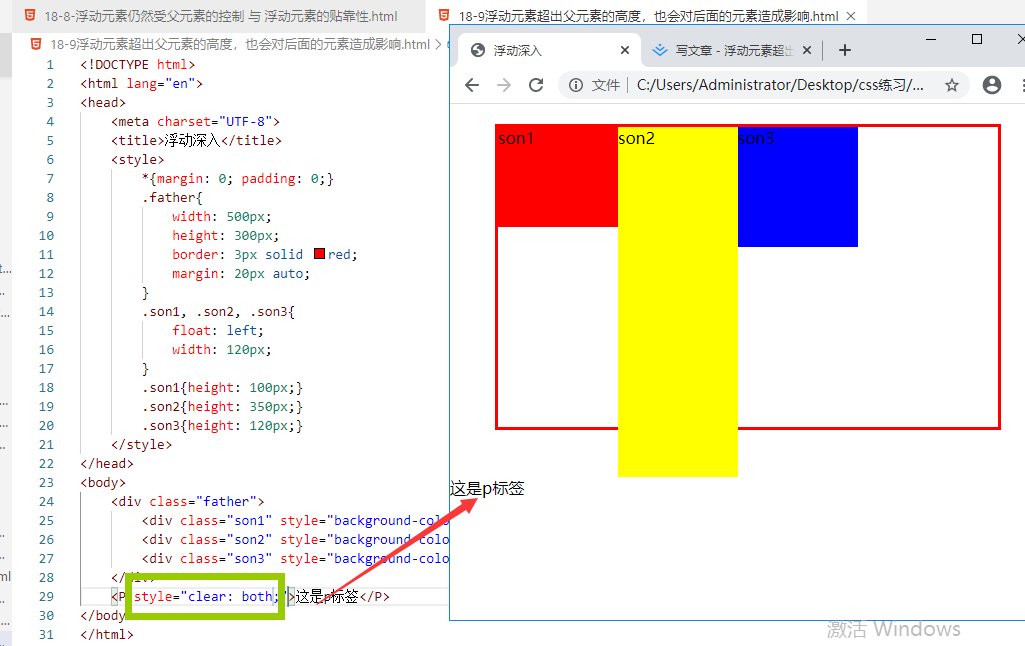Click the red son1 box

(557, 177)
